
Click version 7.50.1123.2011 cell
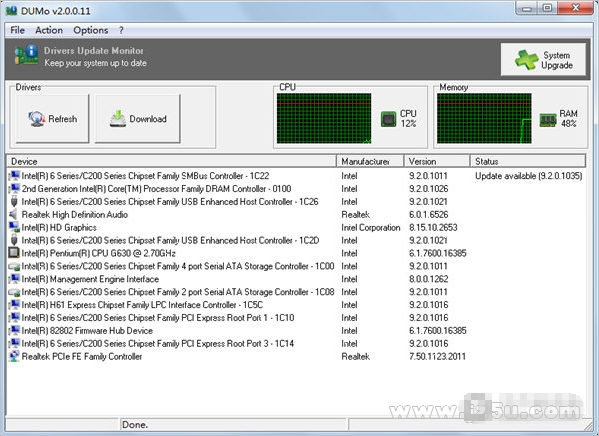coord(437,357)
